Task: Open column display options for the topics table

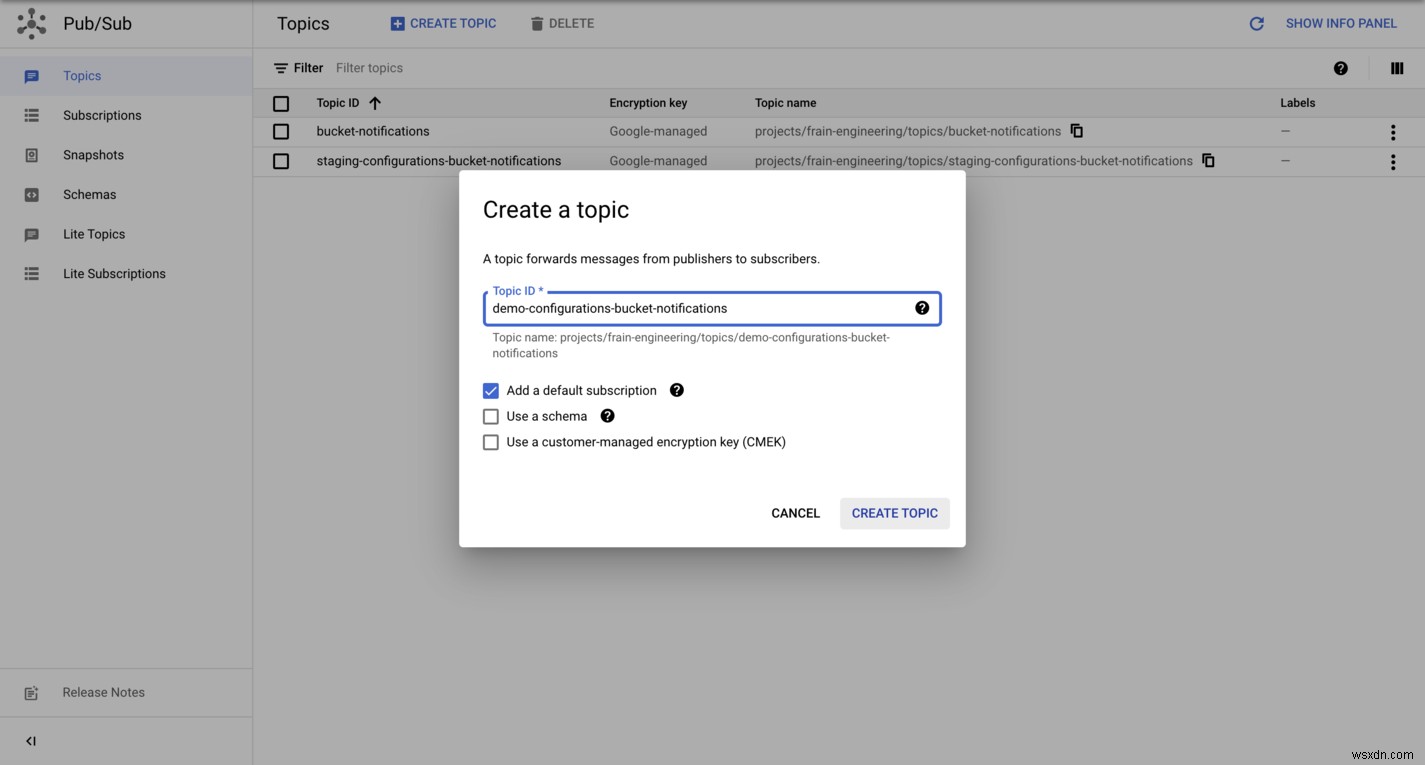Action: coord(1396,68)
